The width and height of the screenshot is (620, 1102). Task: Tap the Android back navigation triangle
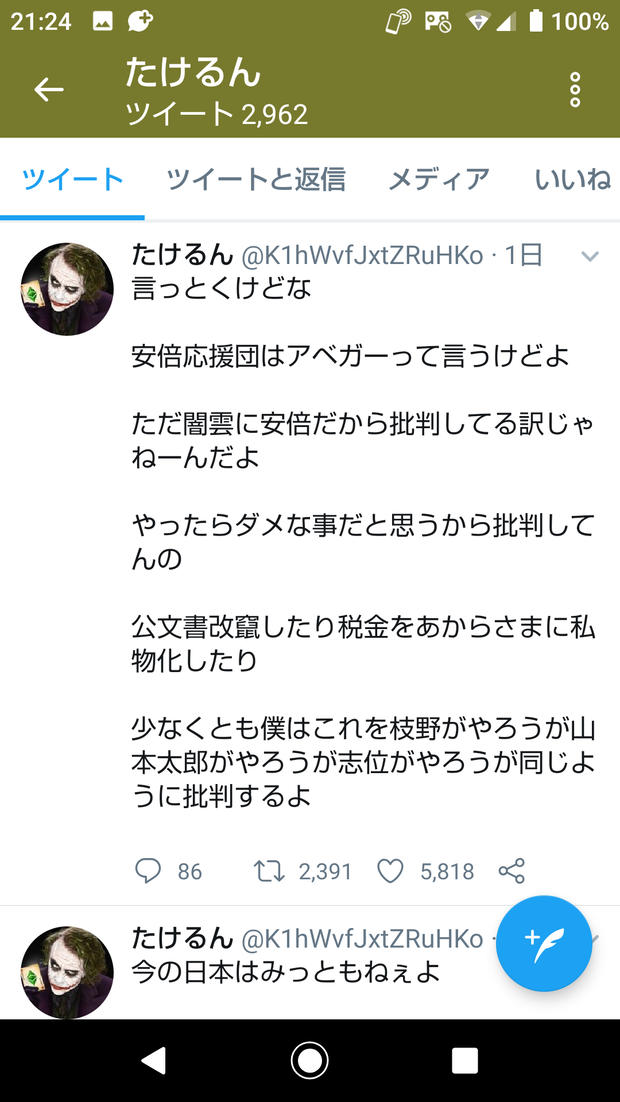click(153, 1061)
